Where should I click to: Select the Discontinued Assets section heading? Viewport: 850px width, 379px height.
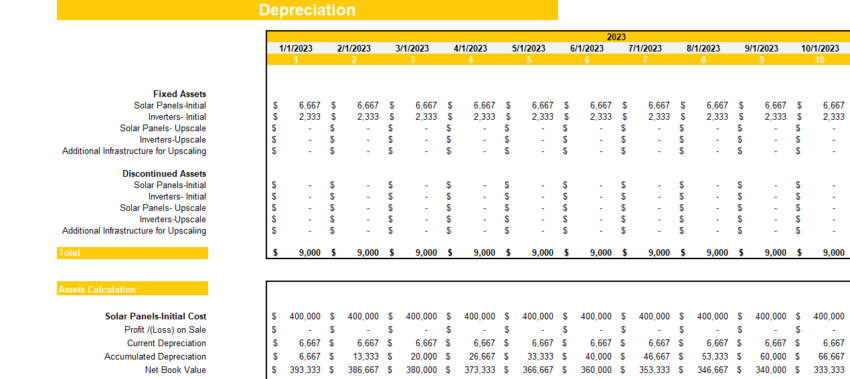coord(164,174)
